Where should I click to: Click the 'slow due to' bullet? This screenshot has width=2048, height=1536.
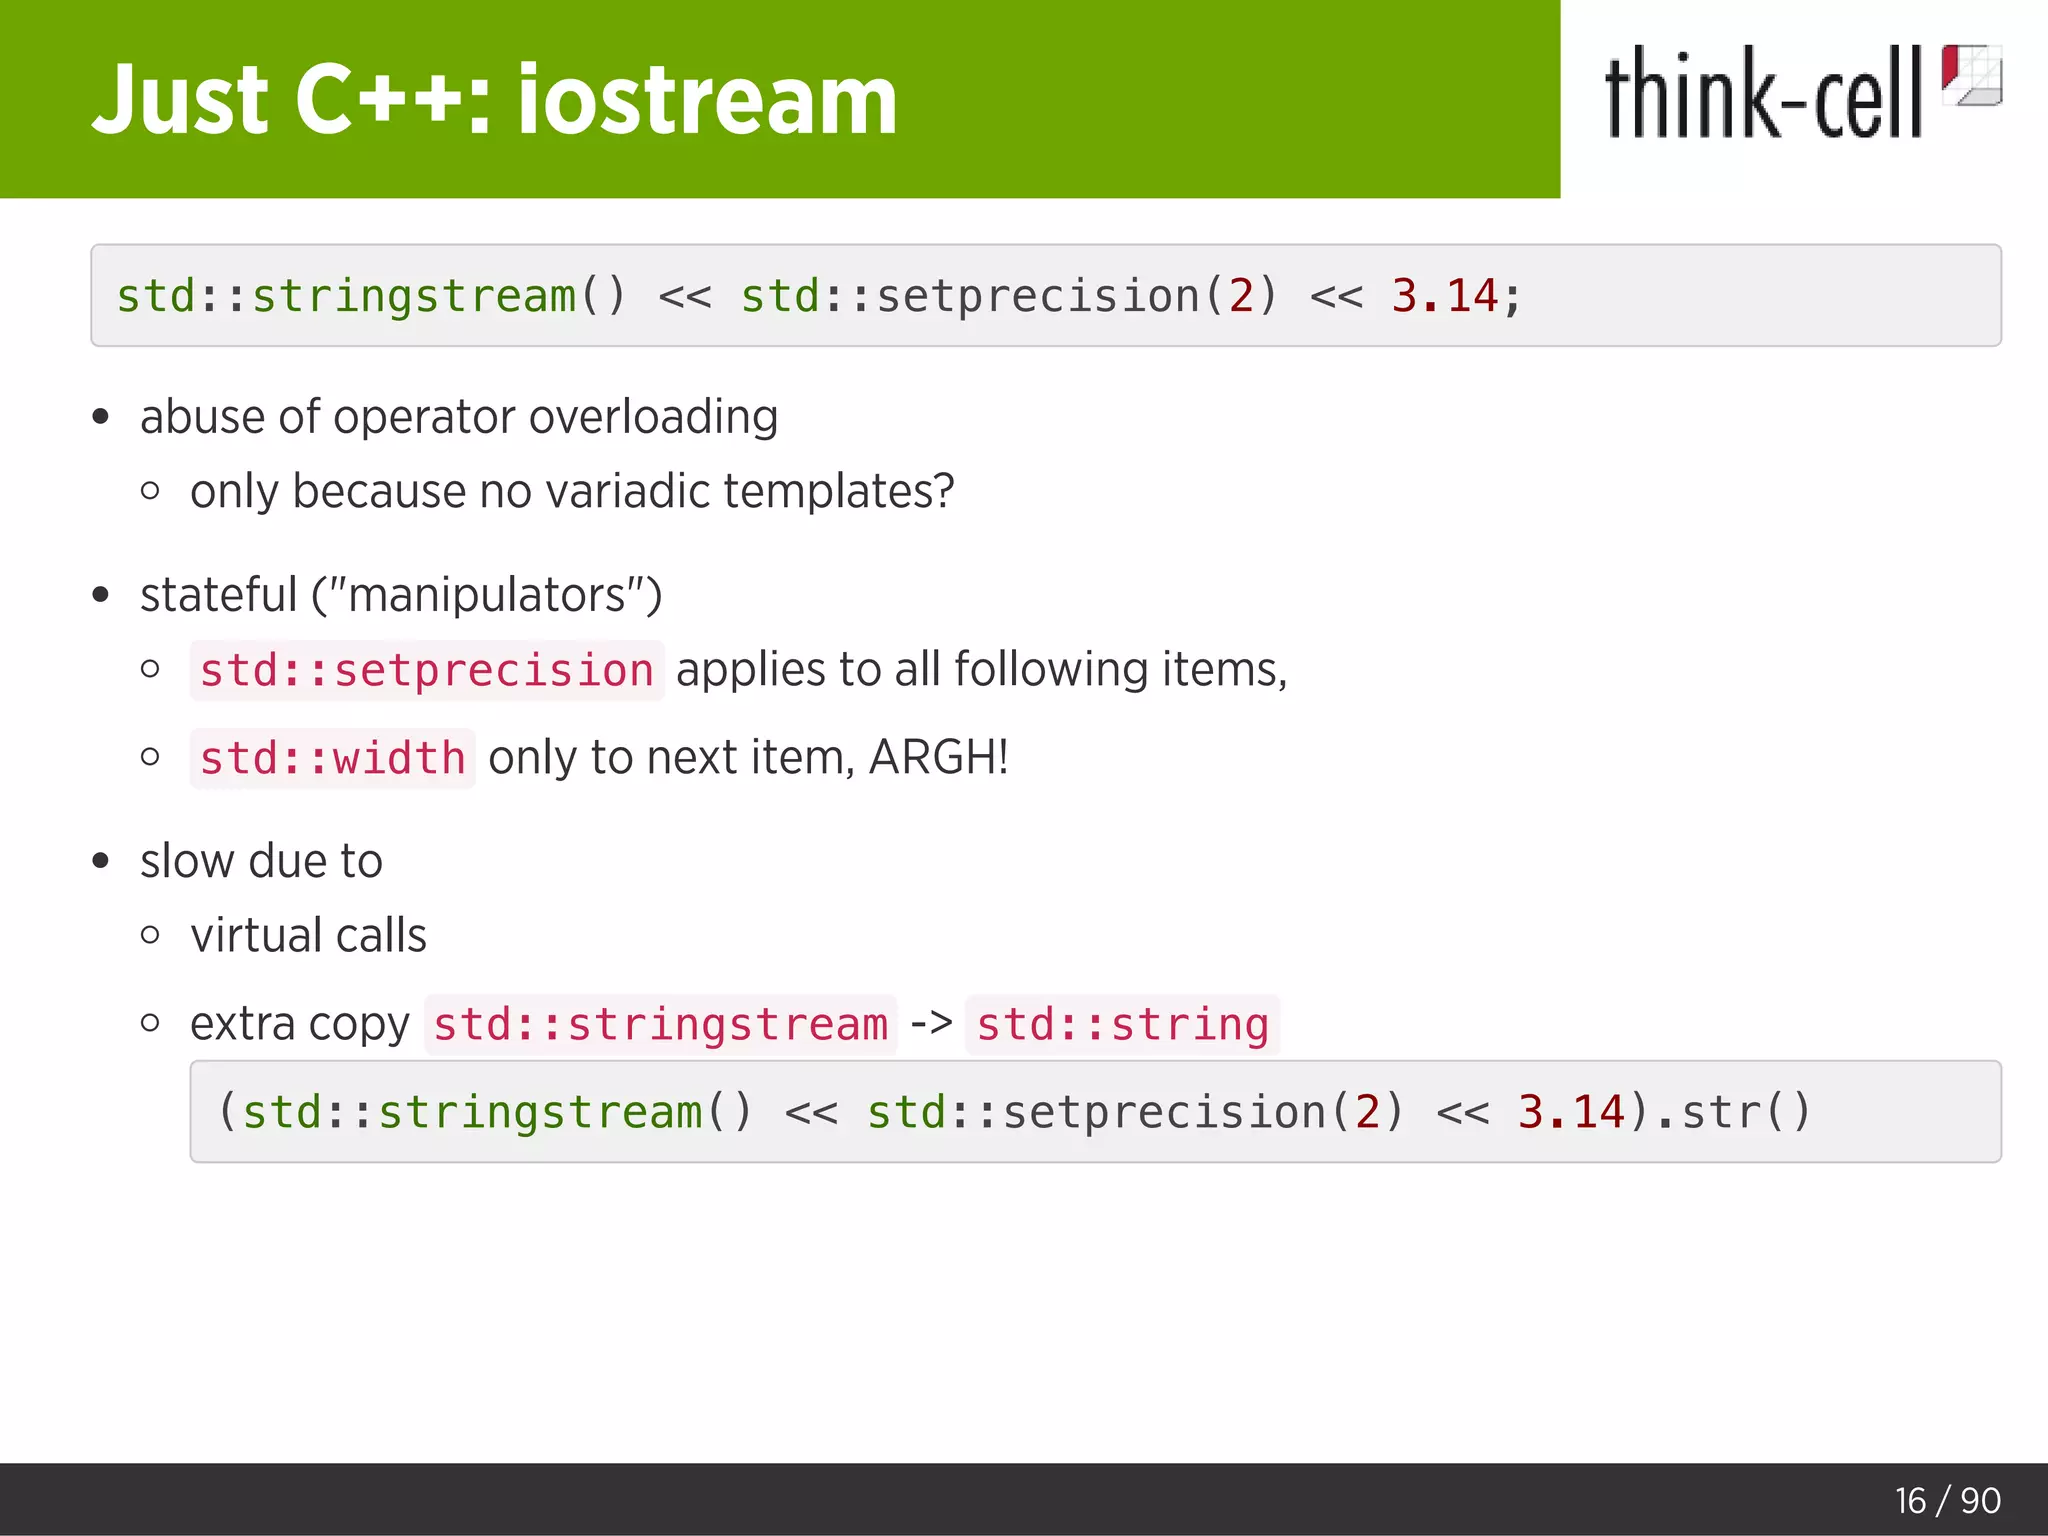[261, 861]
